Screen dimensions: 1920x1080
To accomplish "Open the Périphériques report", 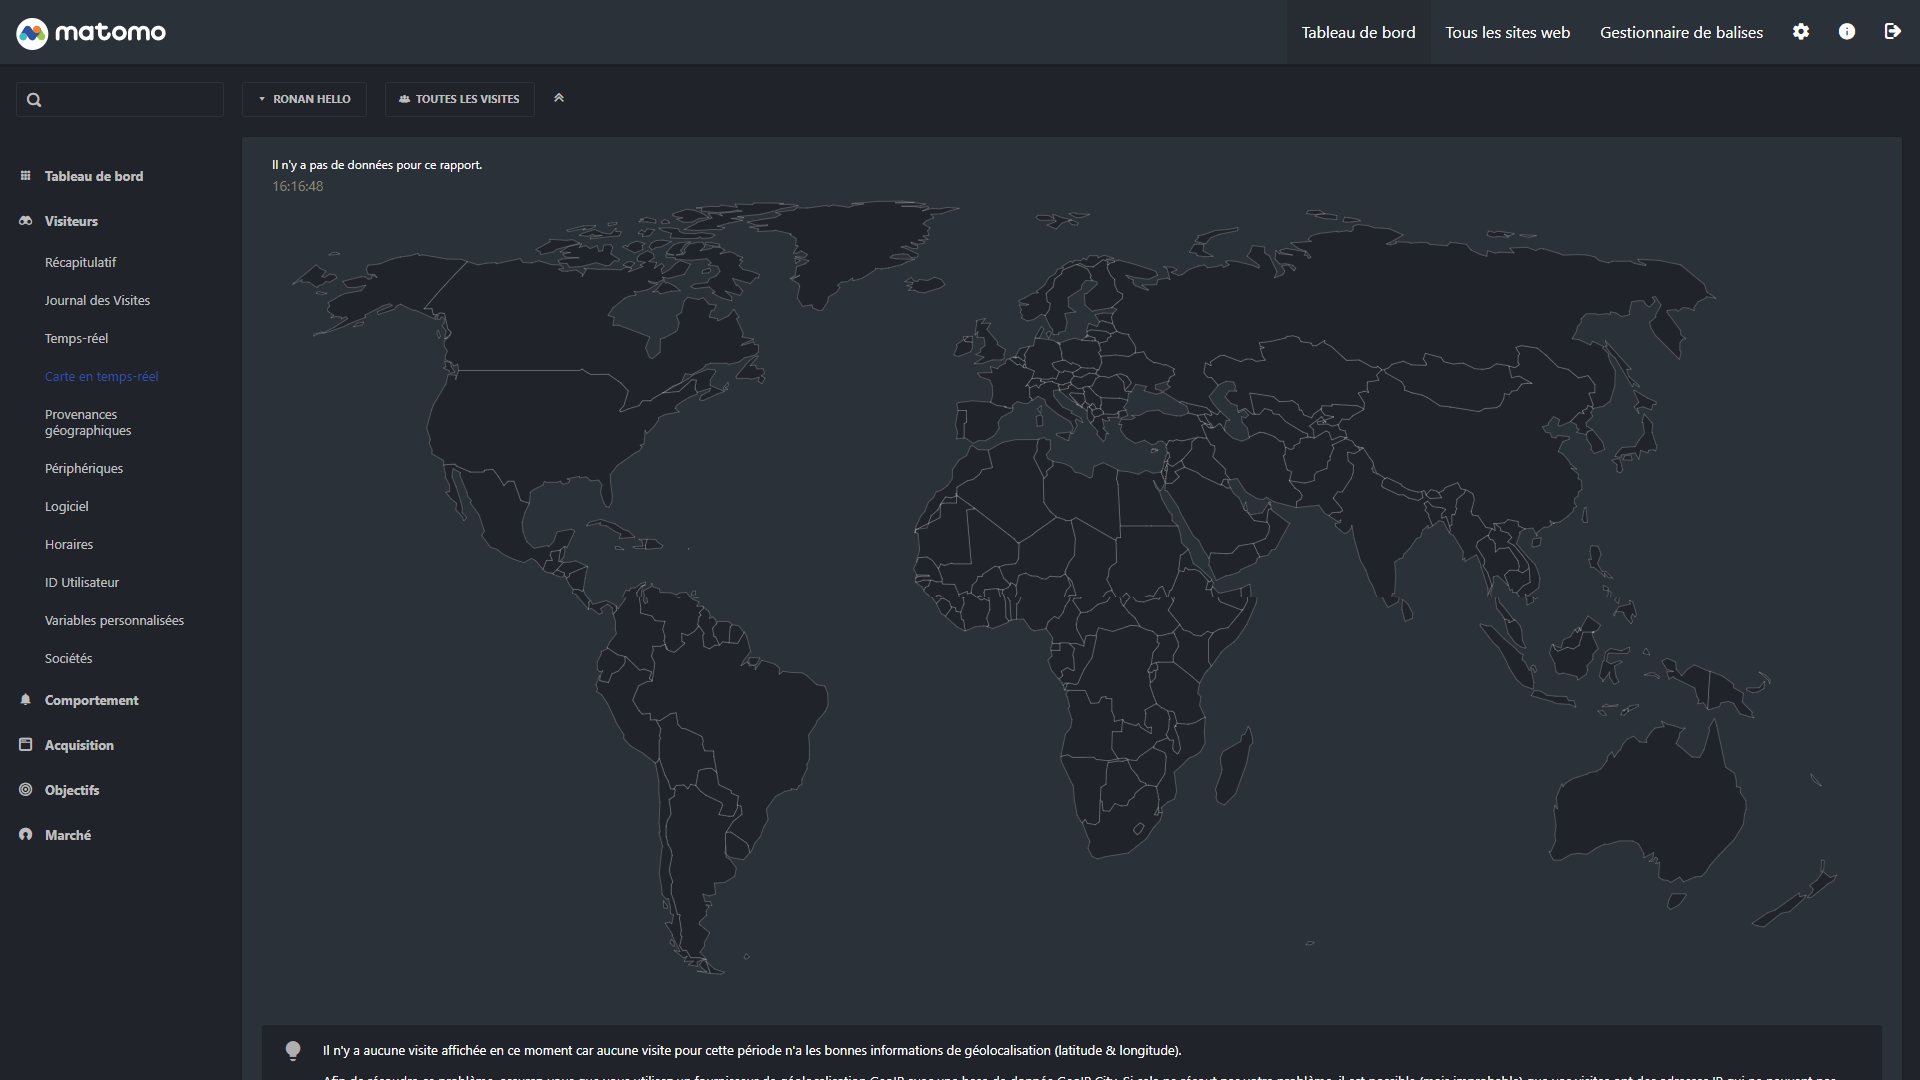I will 84,468.
